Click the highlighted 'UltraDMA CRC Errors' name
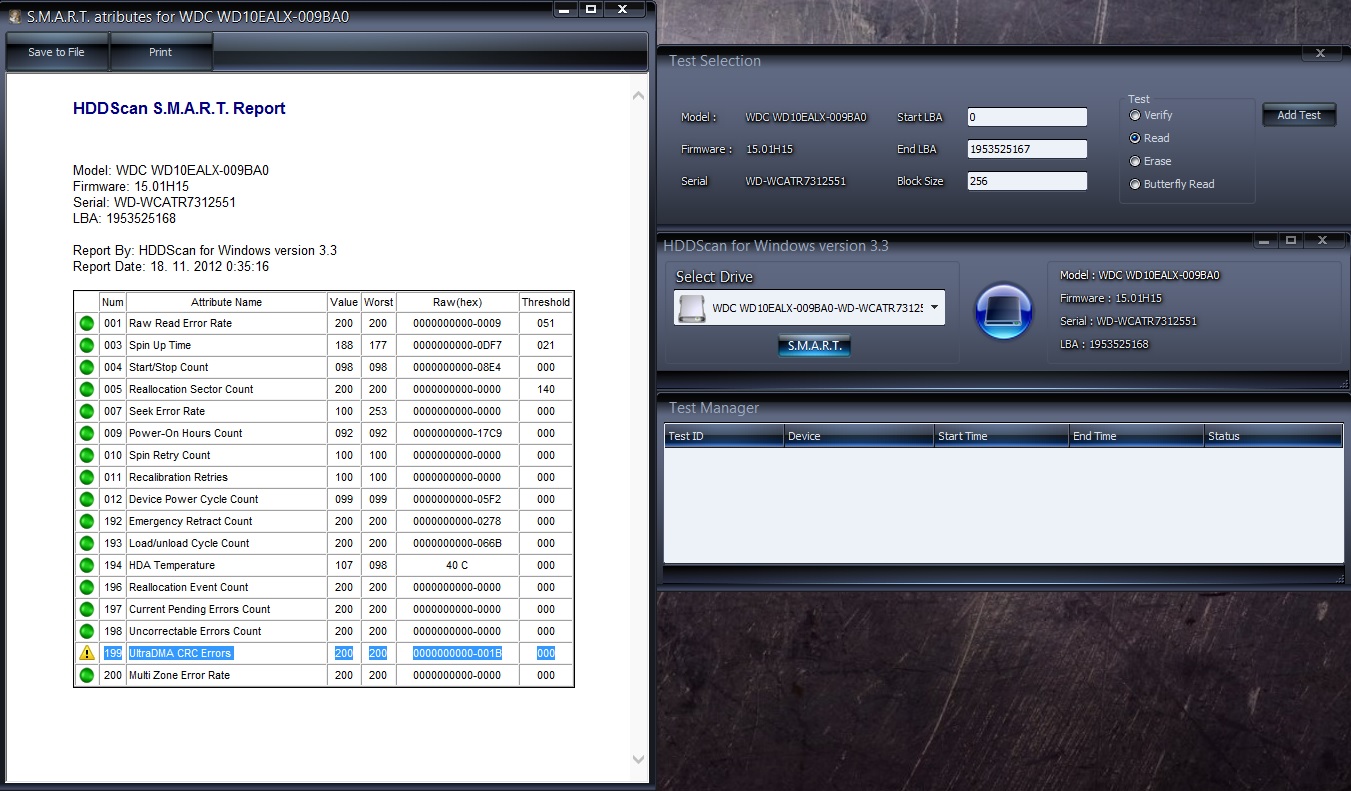 coord(180,653)
